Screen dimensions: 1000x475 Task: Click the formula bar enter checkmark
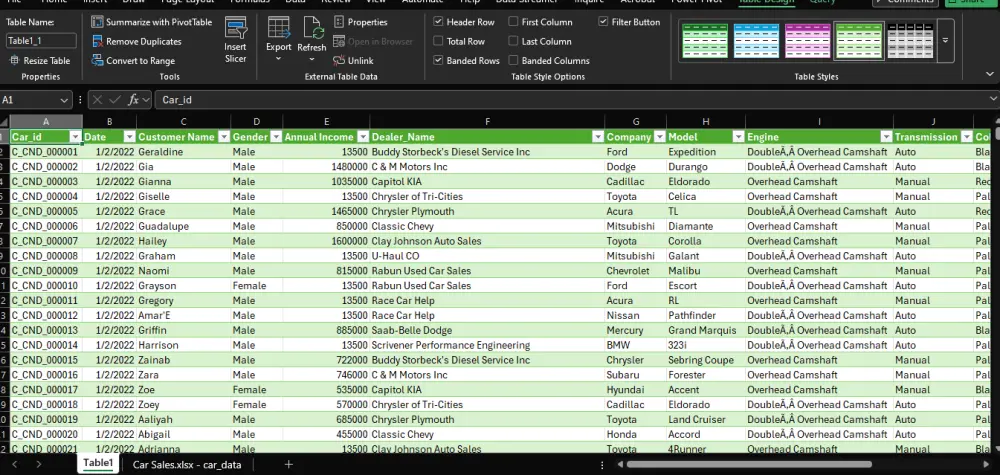[115, 99]
